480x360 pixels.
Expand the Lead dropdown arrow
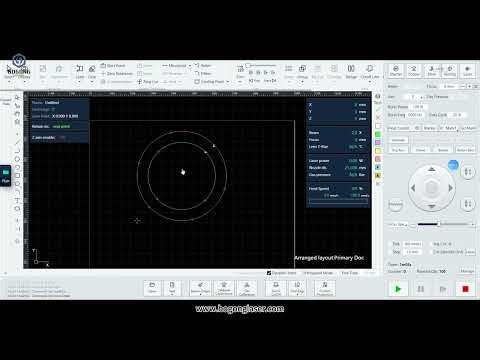pos(80,82)
